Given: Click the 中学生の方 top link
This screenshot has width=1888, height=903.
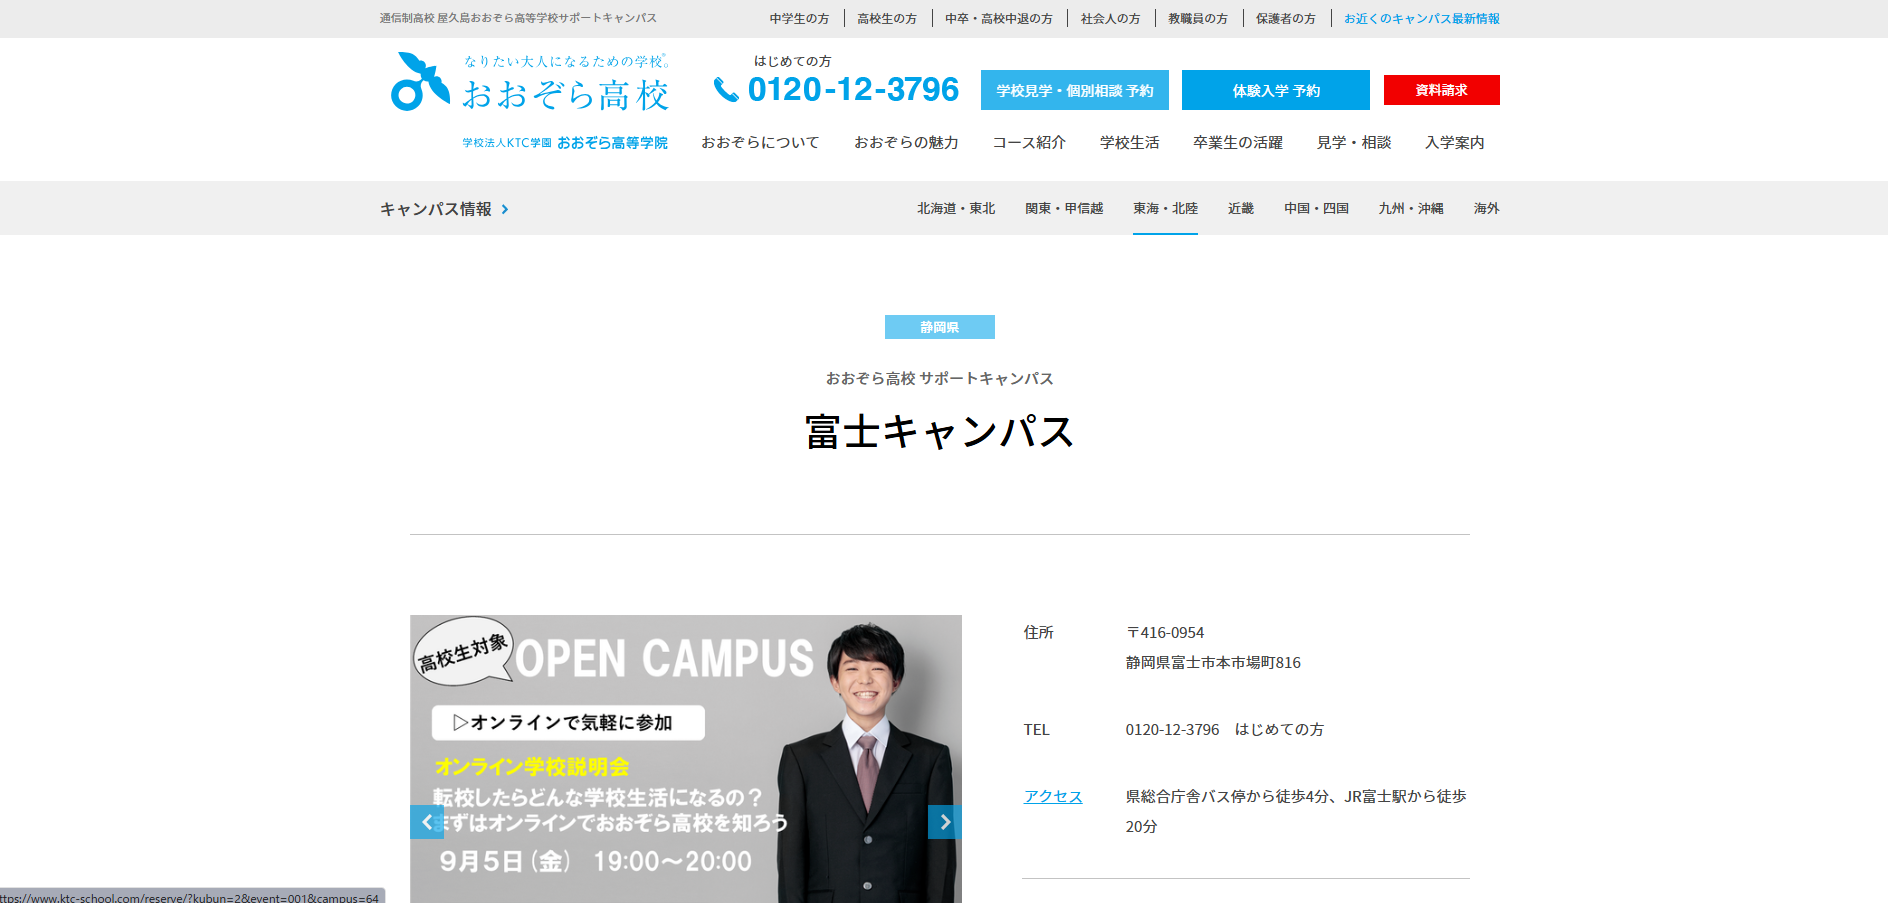Looking at the screenshot, I should coord(799,18).
